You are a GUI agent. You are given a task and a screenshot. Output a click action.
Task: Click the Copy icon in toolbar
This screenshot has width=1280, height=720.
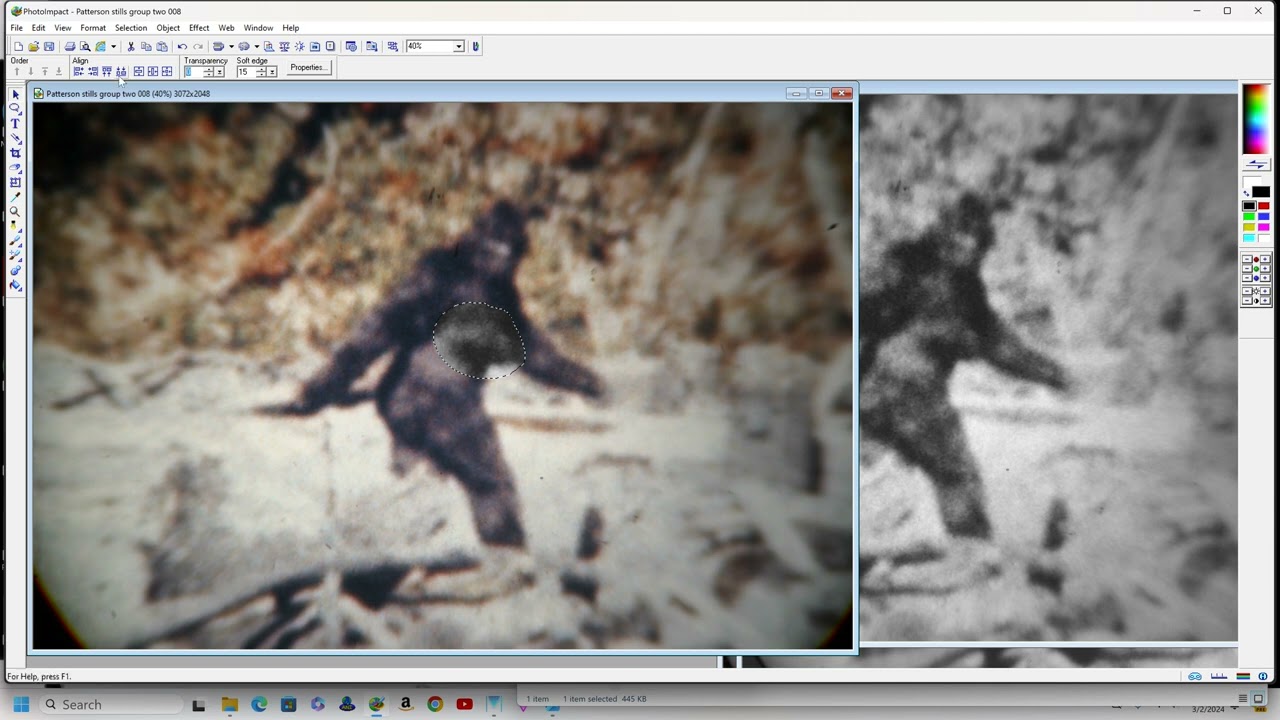click(x=146, y=46)
